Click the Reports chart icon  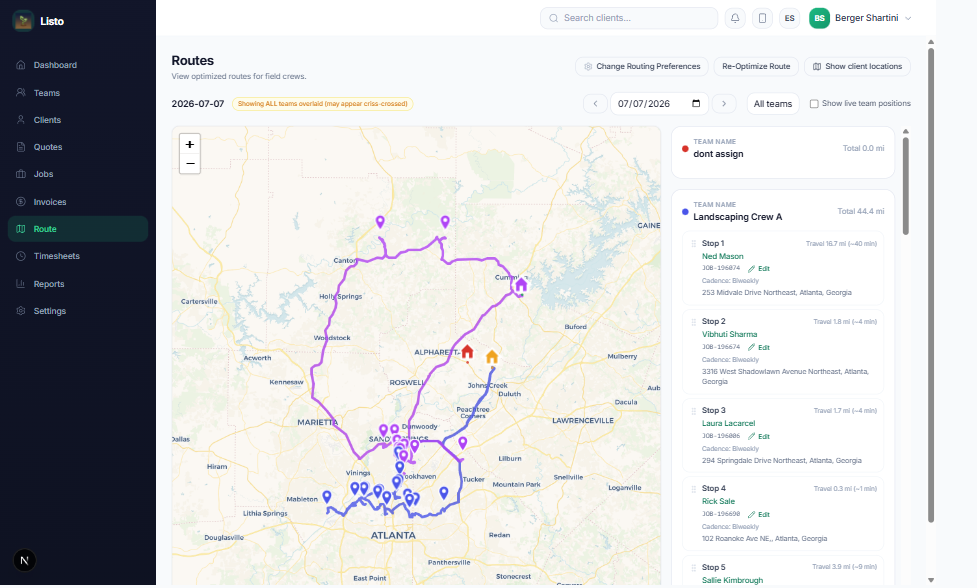coord(21,283)
